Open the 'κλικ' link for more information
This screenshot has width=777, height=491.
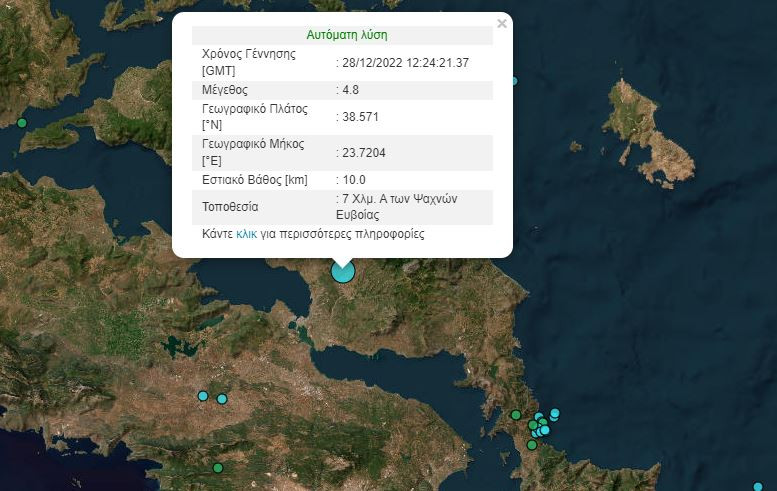246,234
